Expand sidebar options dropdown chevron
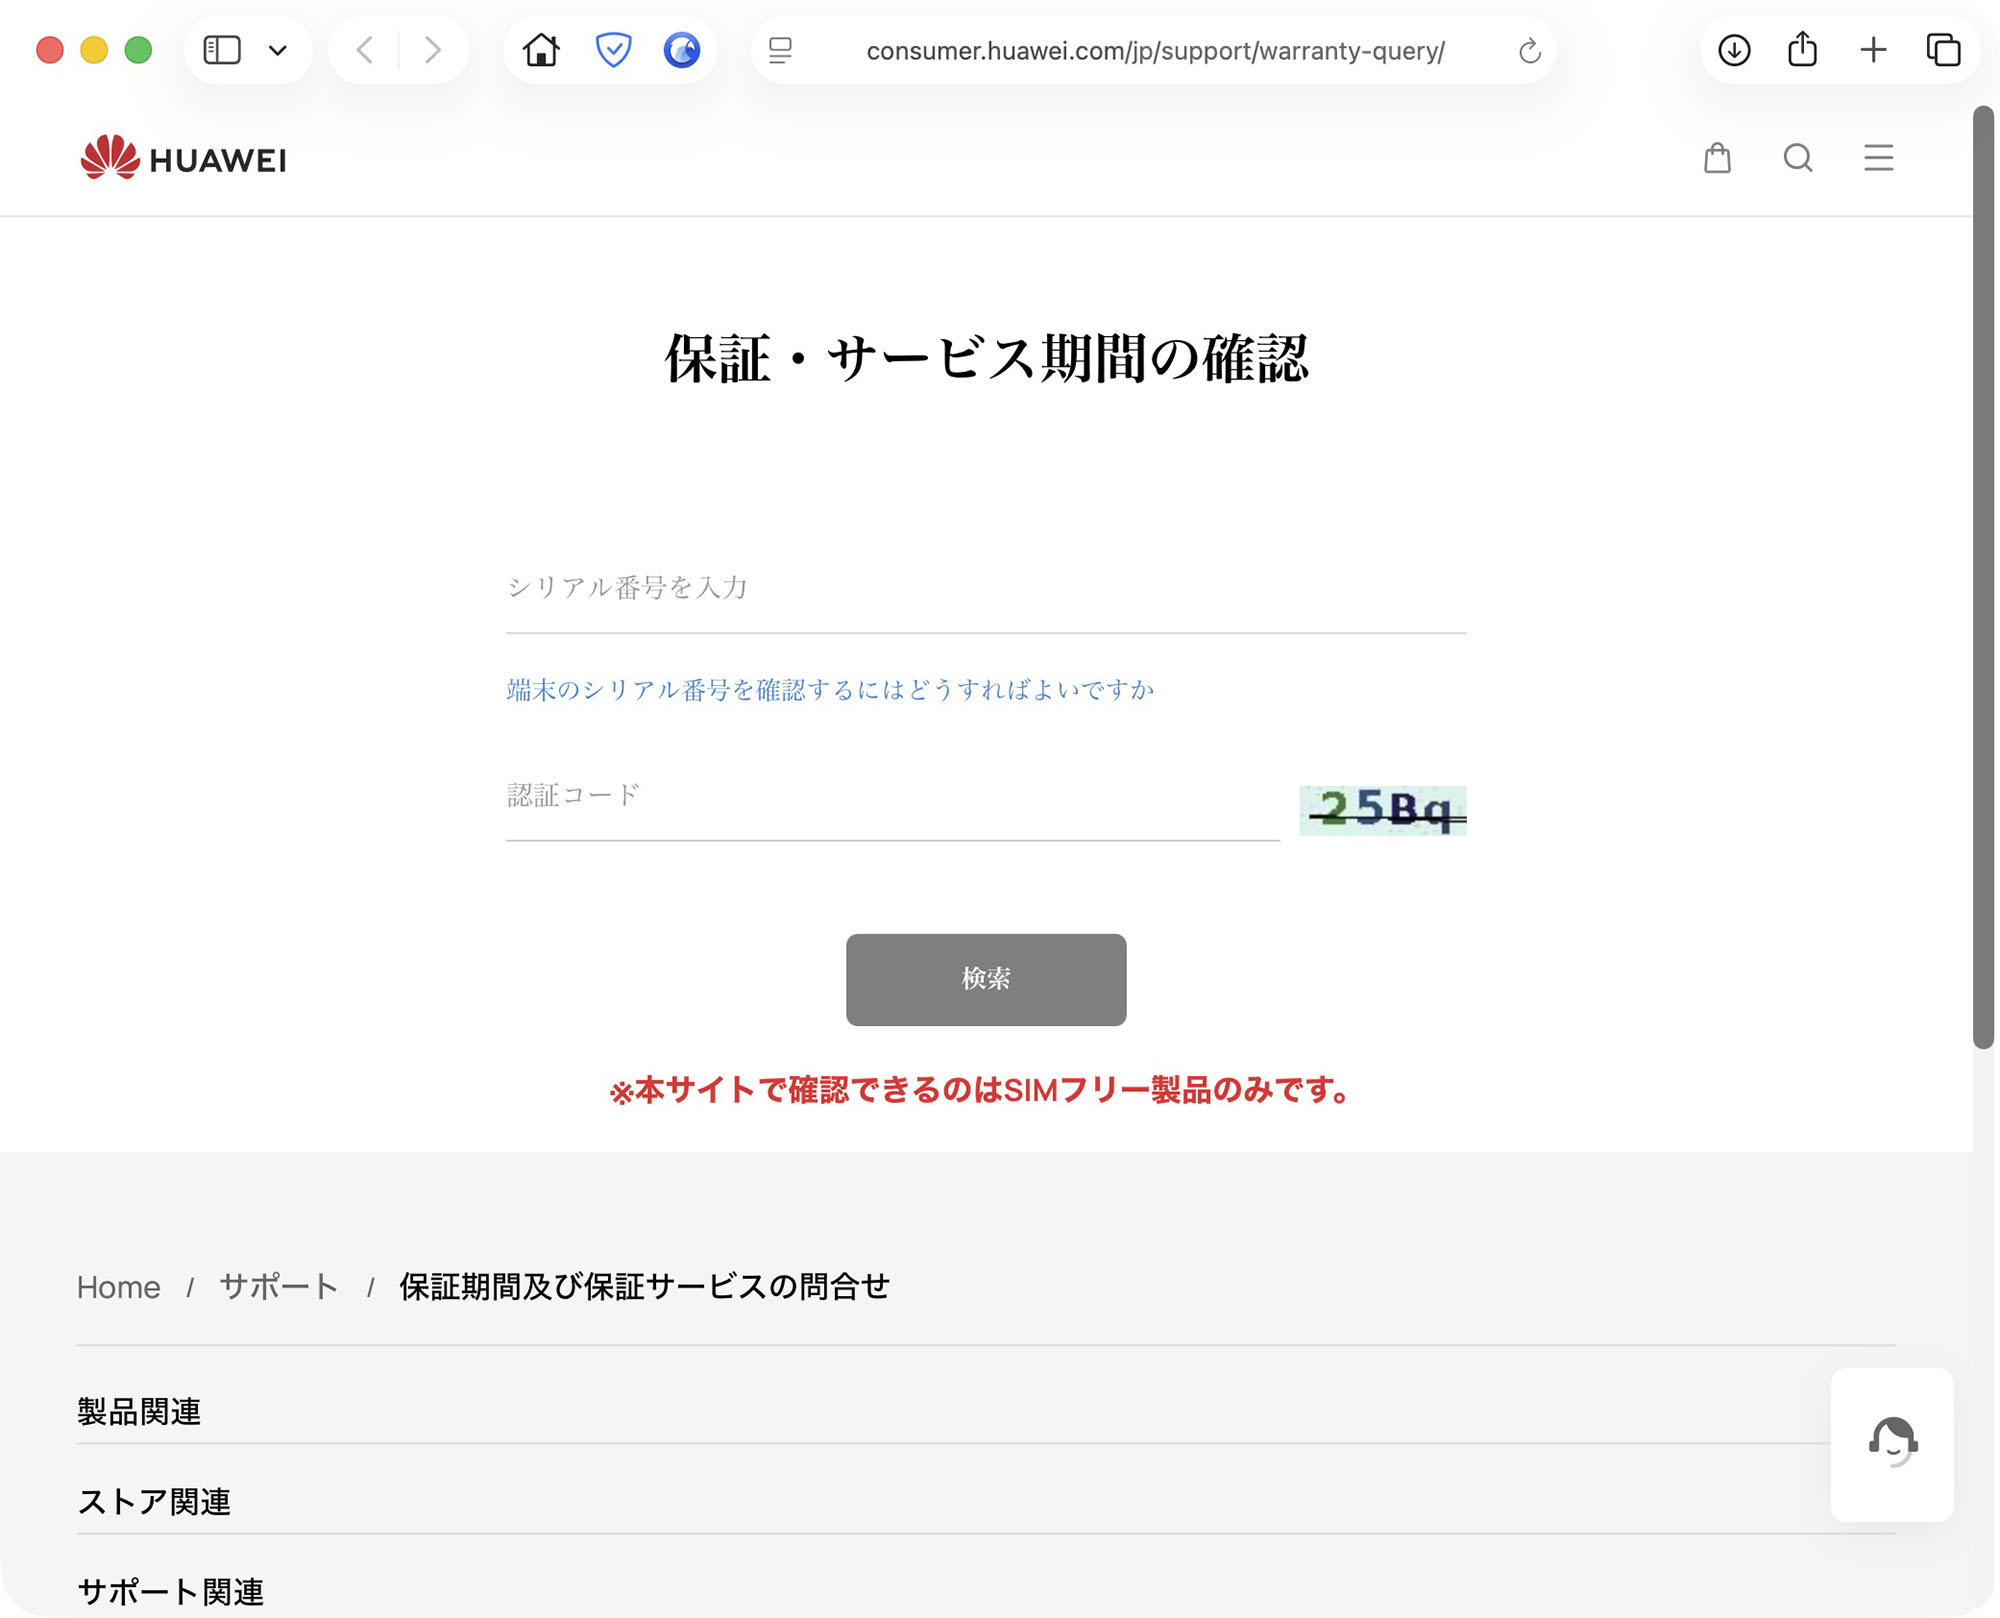This screenshot has width=2000, height=1618. [278, 50]
